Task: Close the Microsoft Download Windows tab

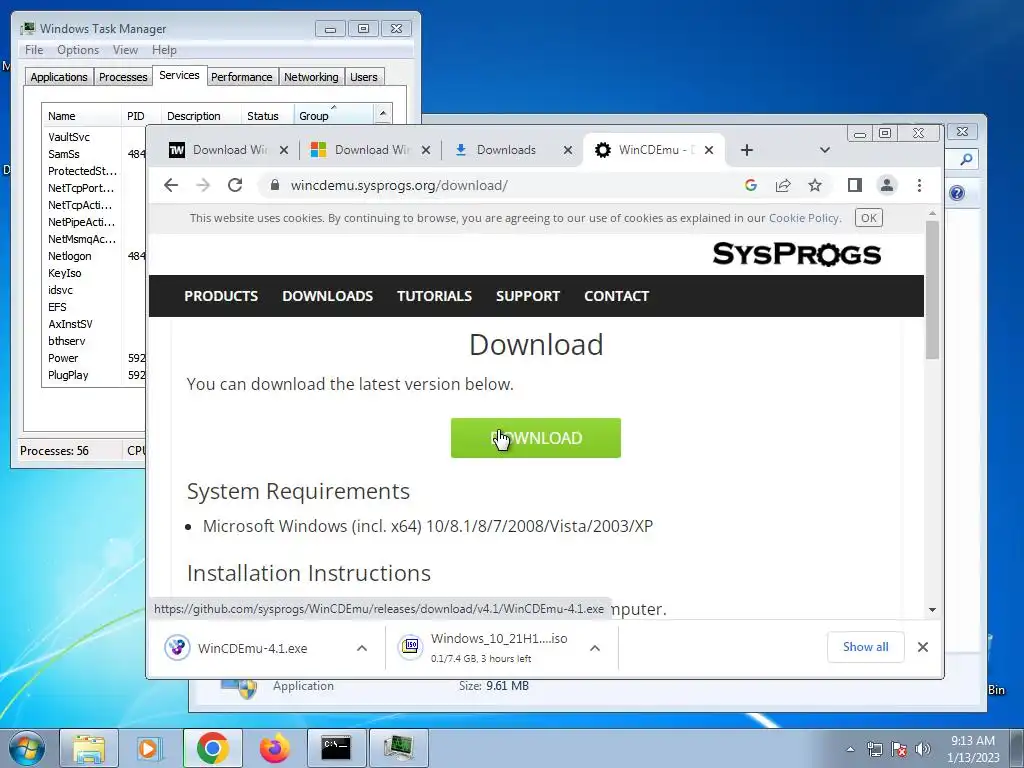Action: point(426,150)
